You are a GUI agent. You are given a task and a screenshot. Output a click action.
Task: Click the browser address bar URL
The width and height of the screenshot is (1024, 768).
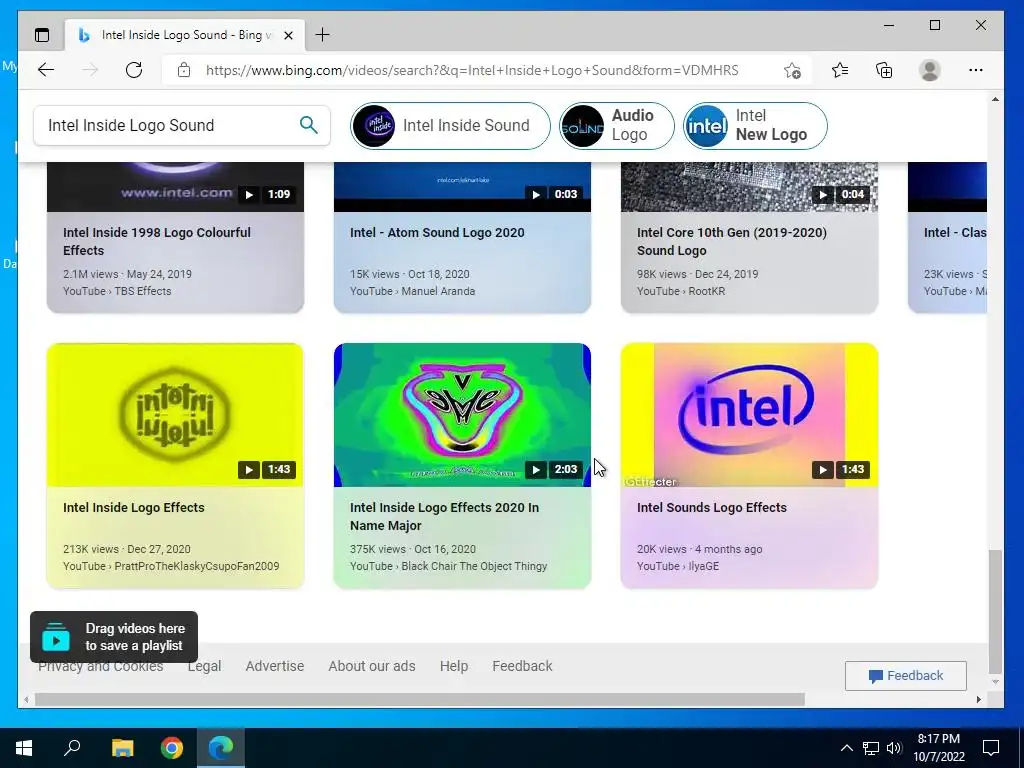[472, 70]
